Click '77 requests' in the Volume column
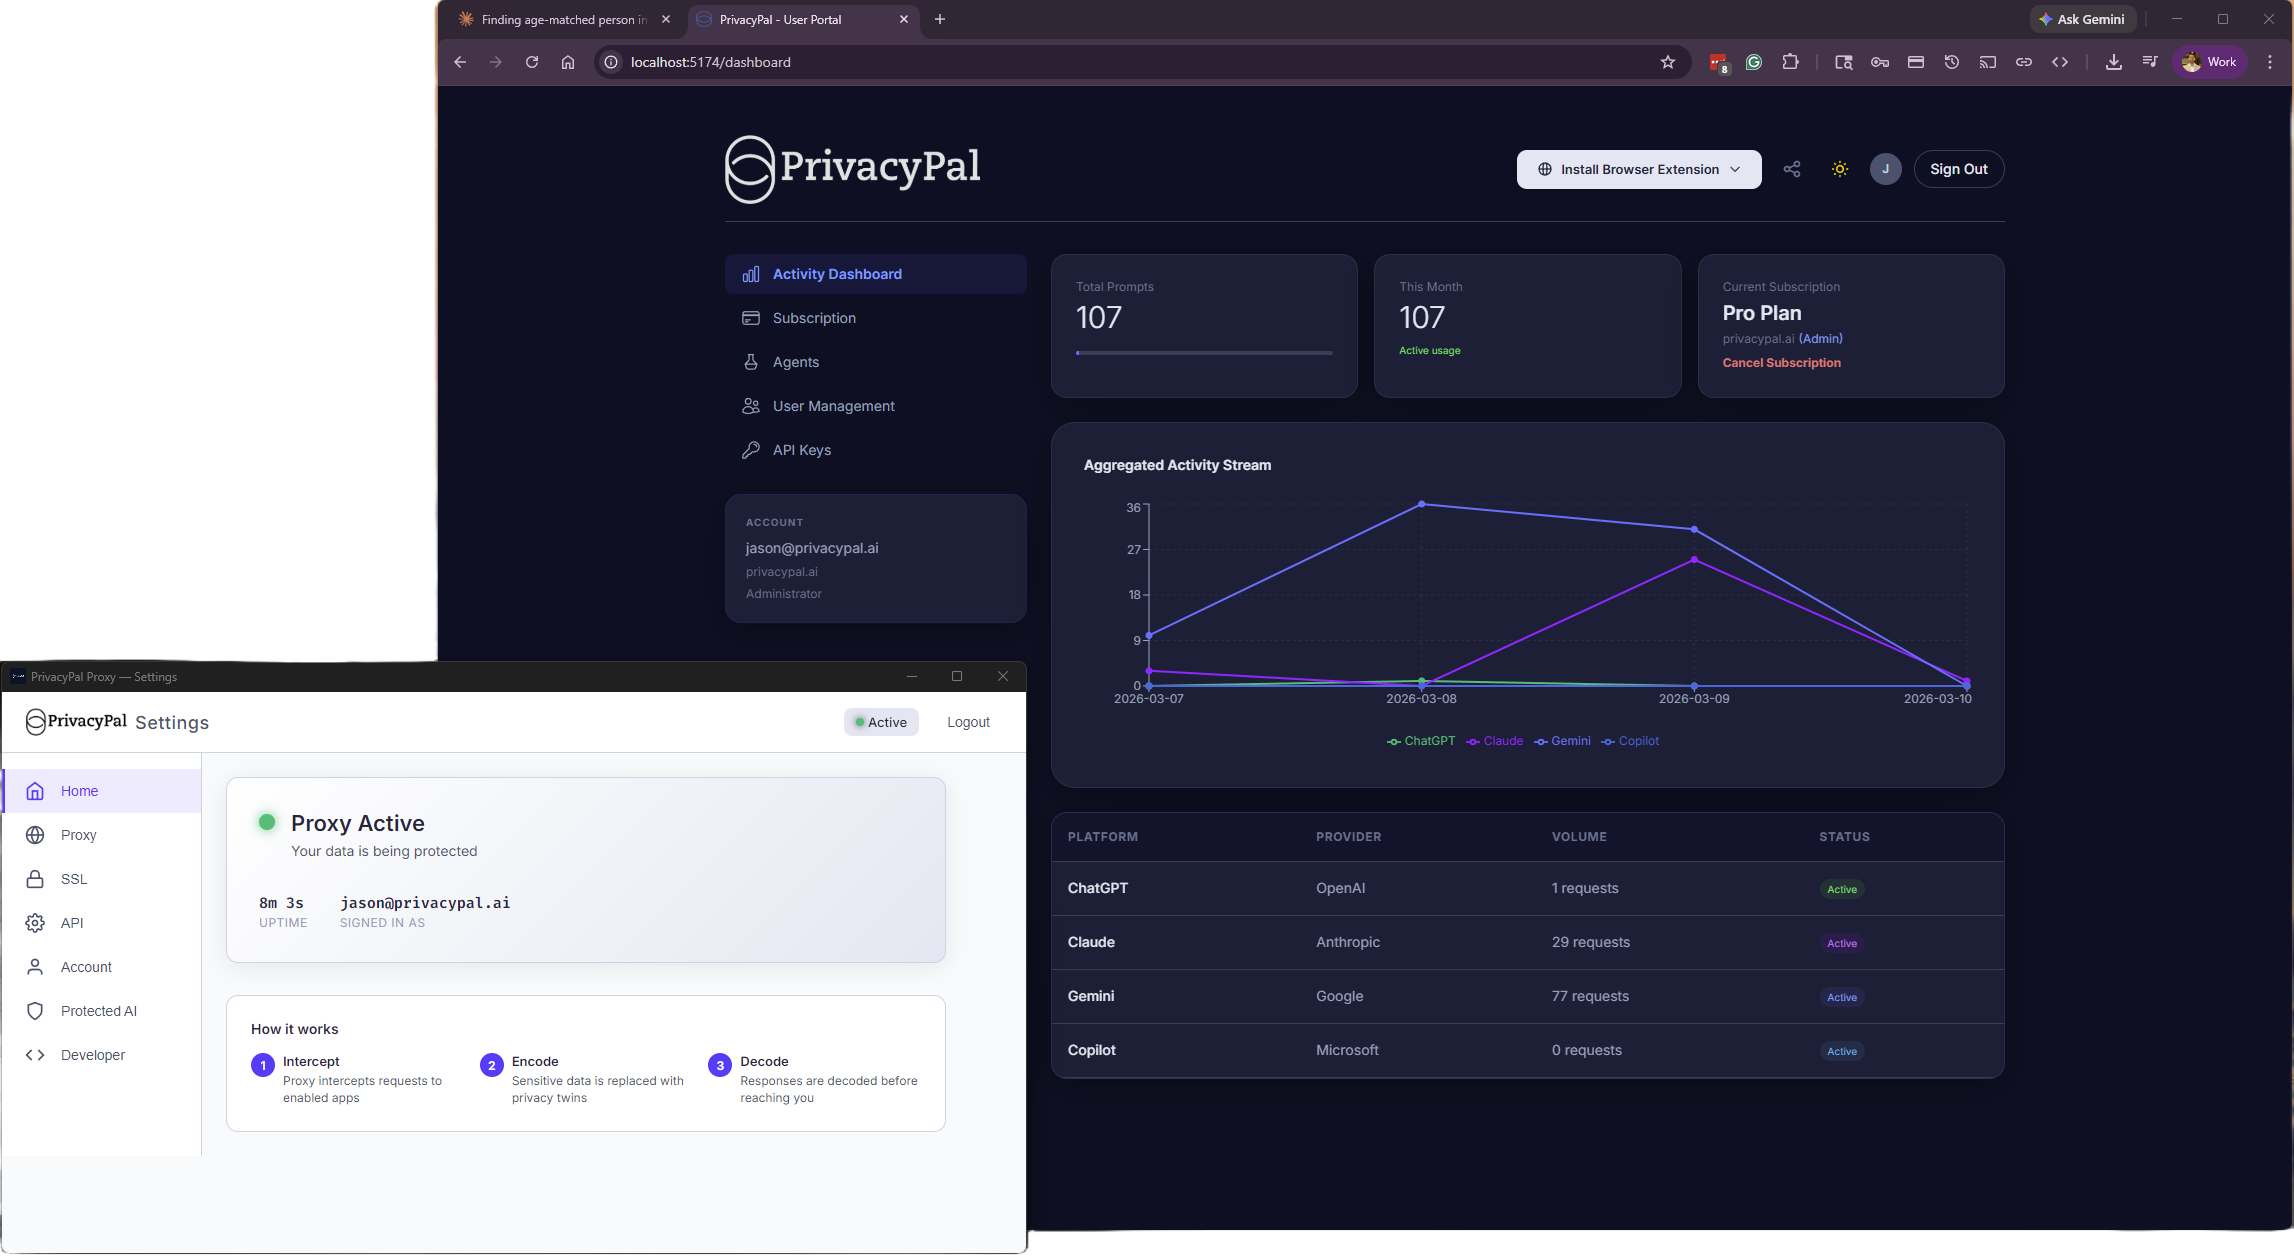This screenshot has width=2294, height=1260. pos(1590,996)
